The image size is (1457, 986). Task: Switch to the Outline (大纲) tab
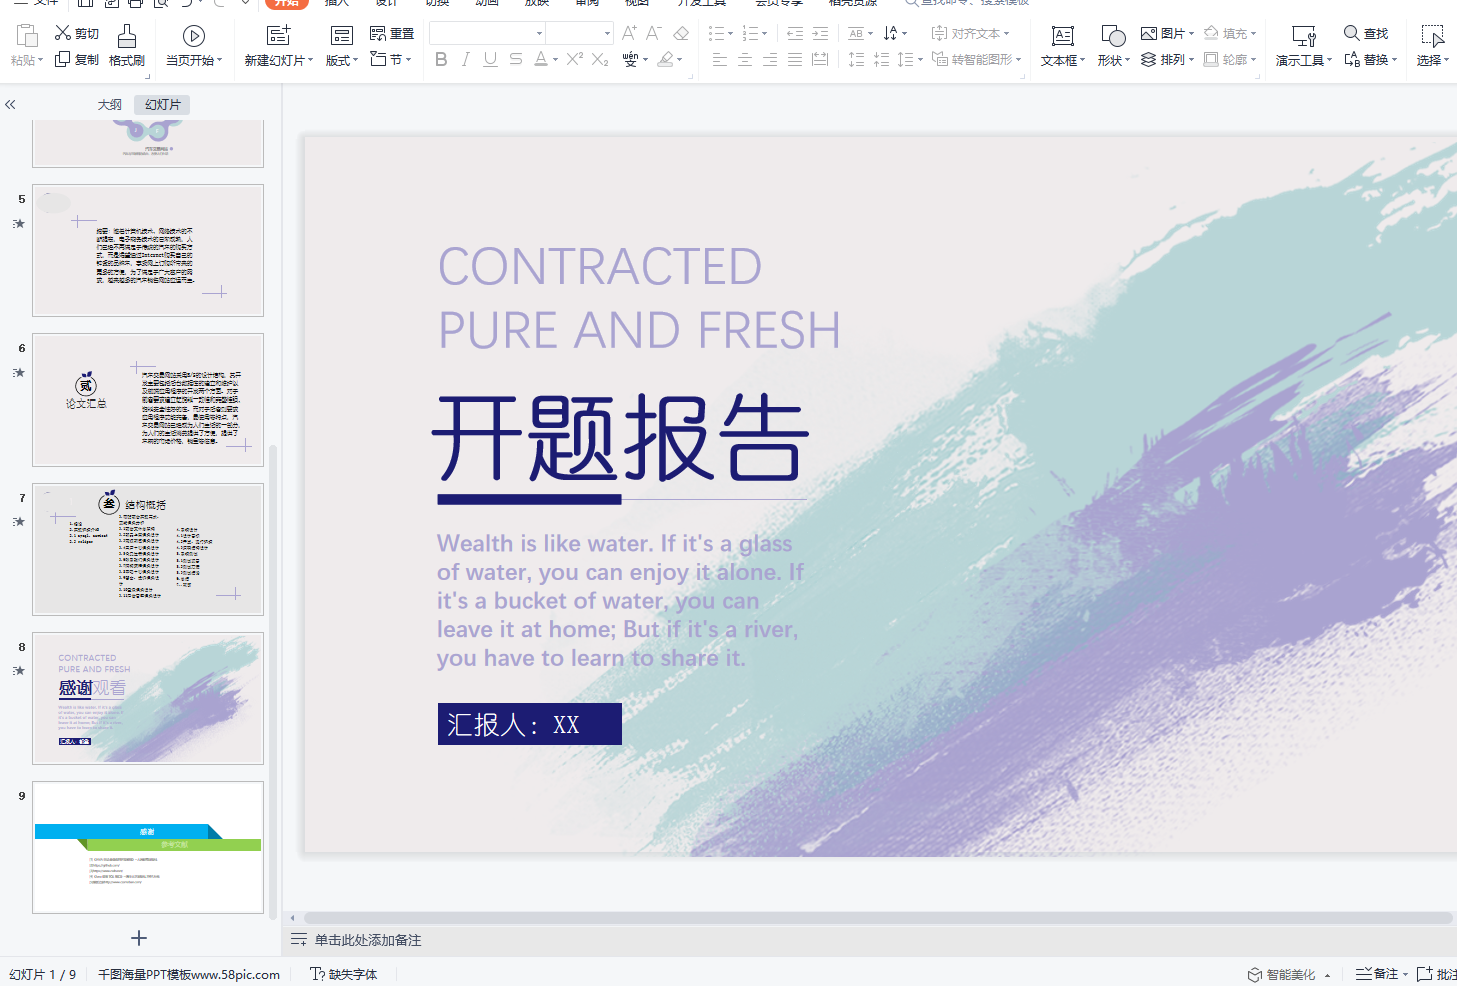(x=110, y=104)
